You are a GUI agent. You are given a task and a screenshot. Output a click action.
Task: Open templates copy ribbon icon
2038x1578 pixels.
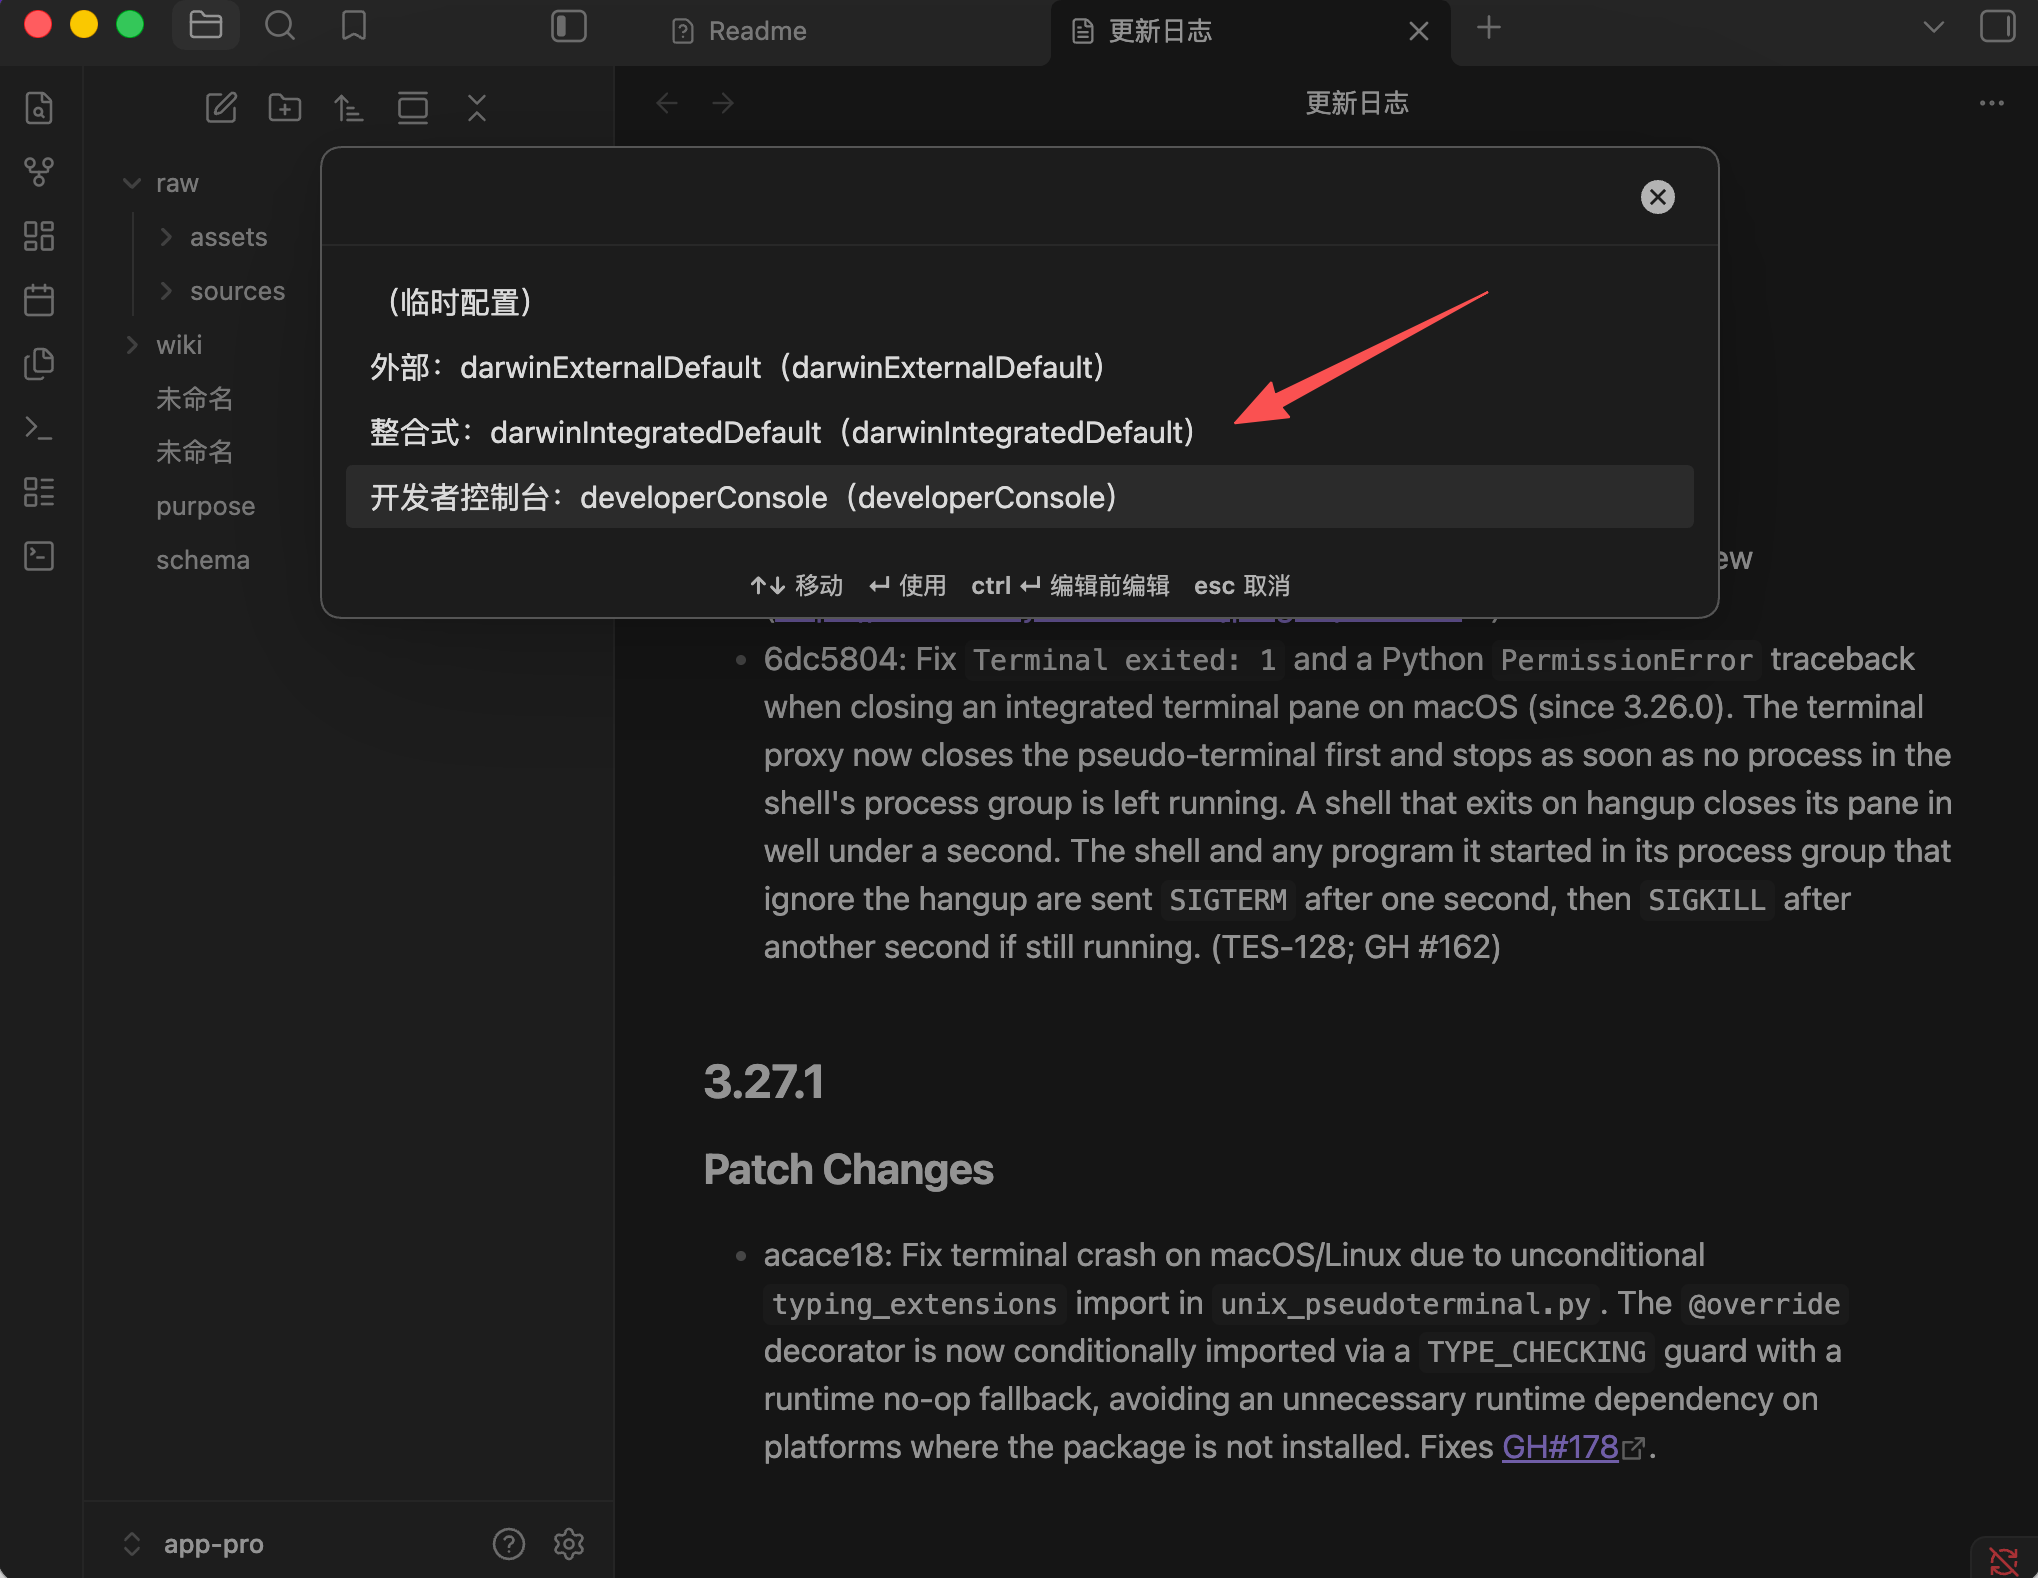(x=39, y=364)
